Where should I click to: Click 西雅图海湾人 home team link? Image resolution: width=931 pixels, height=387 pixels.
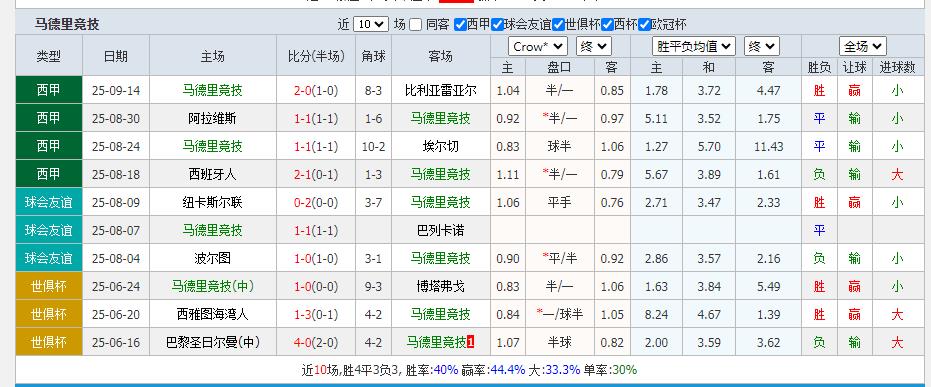tap(213, 315)
